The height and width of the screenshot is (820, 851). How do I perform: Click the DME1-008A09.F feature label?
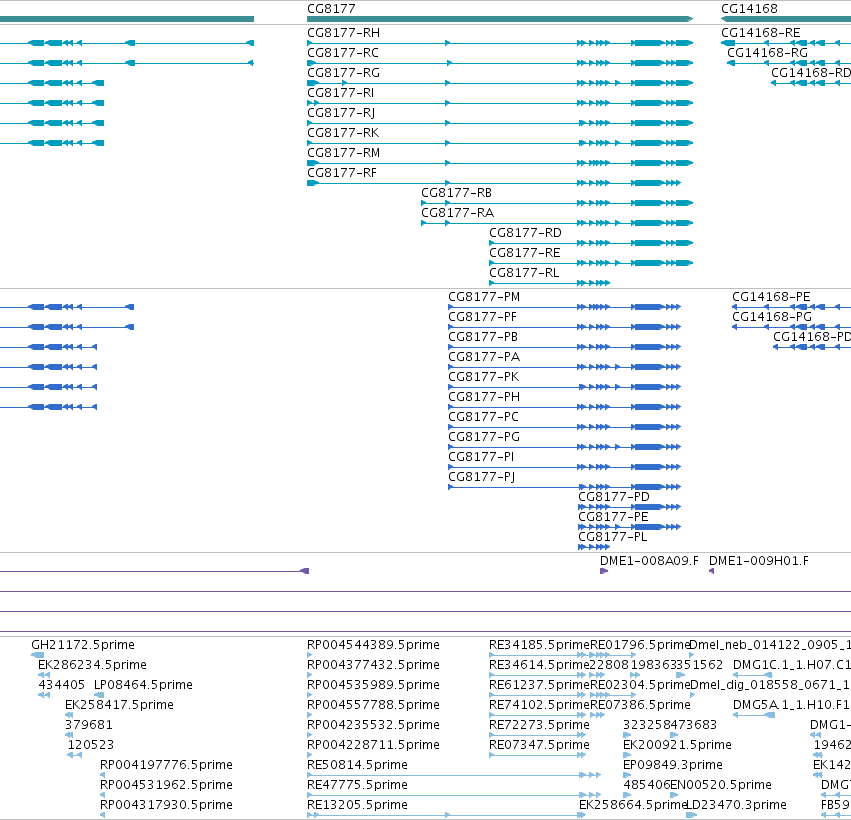click(650, 562)
